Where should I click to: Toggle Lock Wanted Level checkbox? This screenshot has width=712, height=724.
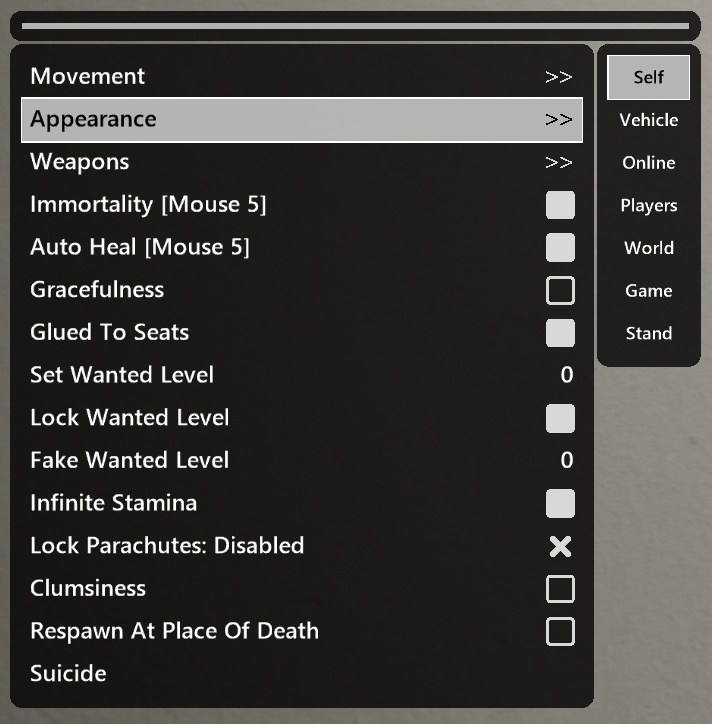tap(560, 418)
